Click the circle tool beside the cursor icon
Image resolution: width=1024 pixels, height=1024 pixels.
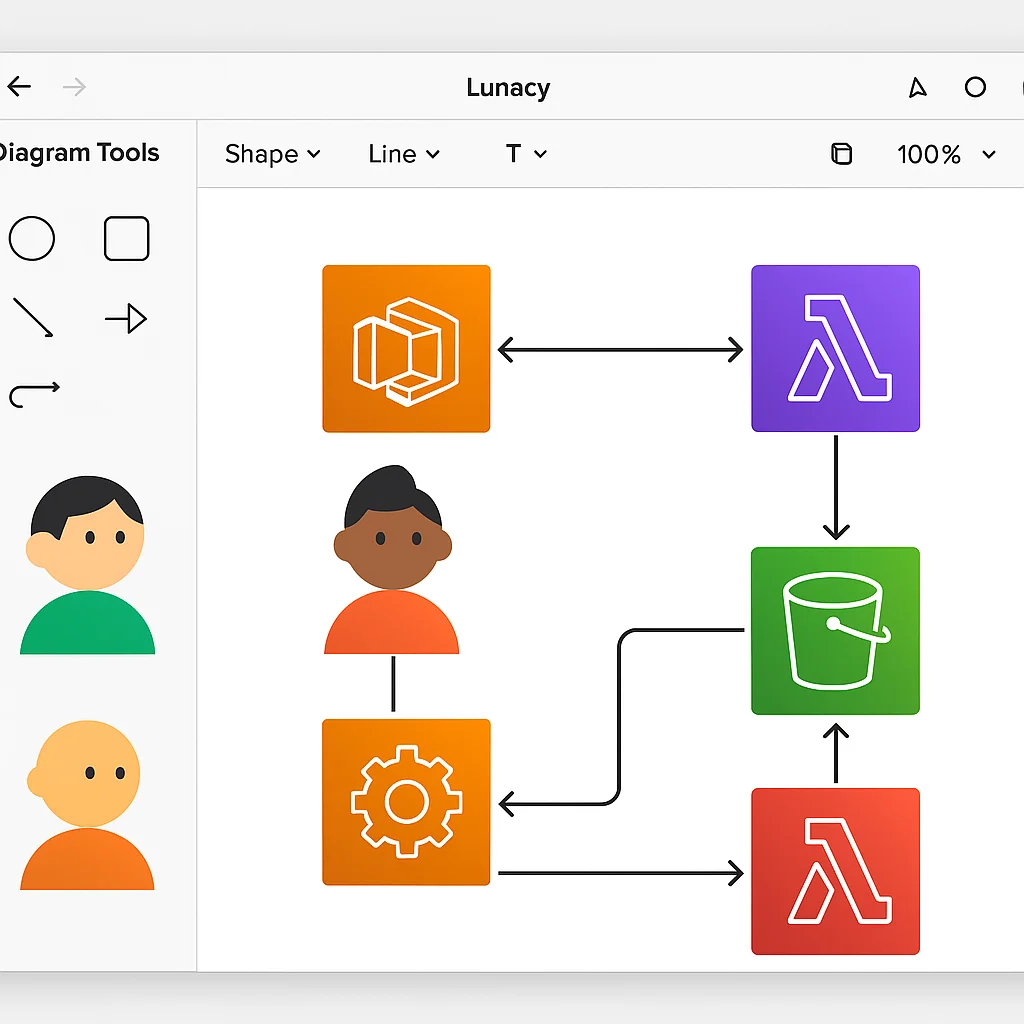[975, 88]
